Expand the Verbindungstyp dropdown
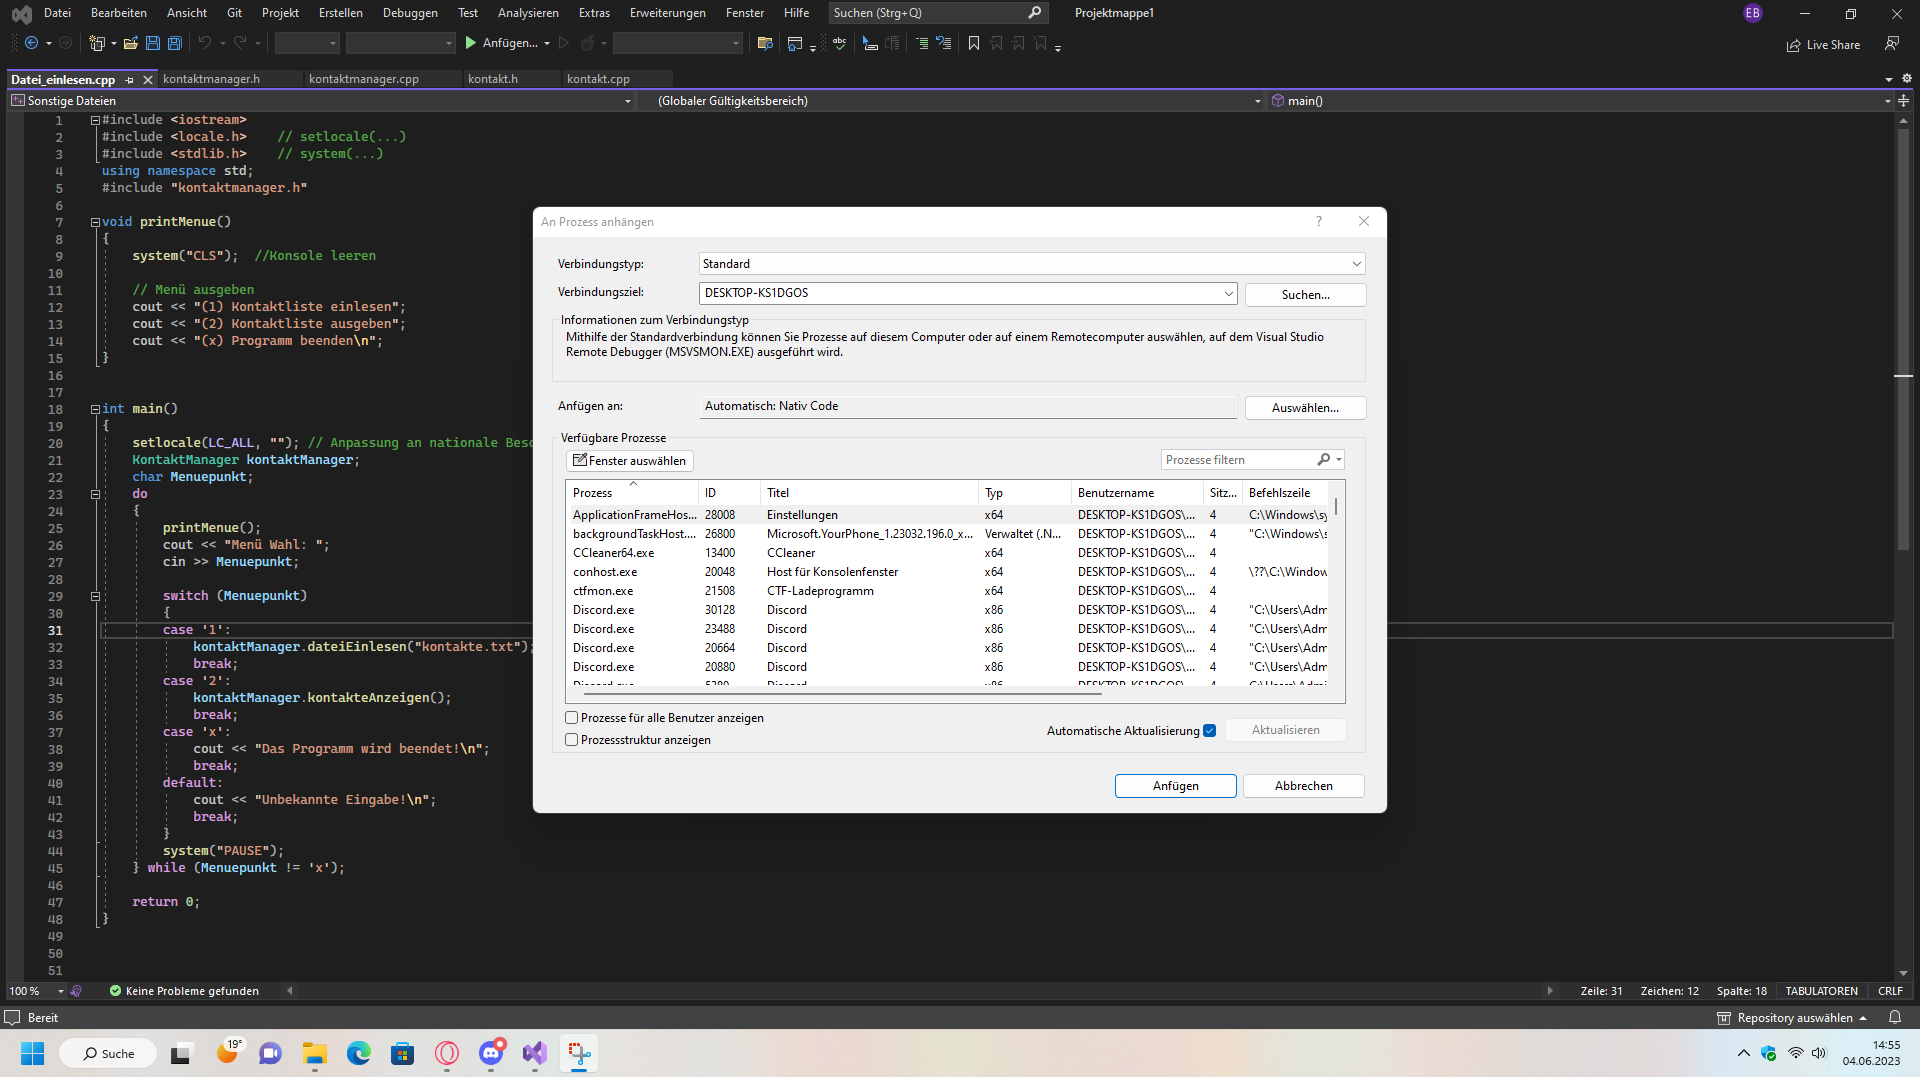Image resolution: width=1920 pixels, height=1077 pixels. [x=1356, y=264]
